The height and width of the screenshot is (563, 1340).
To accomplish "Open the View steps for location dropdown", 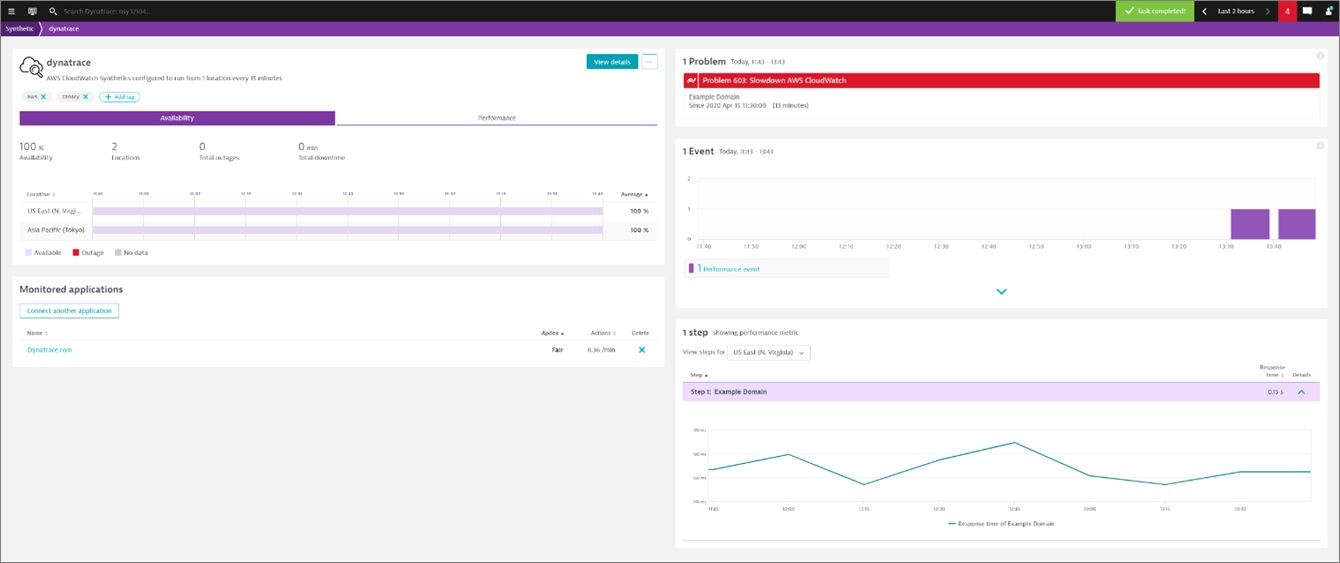I will (x=770, y=352).
